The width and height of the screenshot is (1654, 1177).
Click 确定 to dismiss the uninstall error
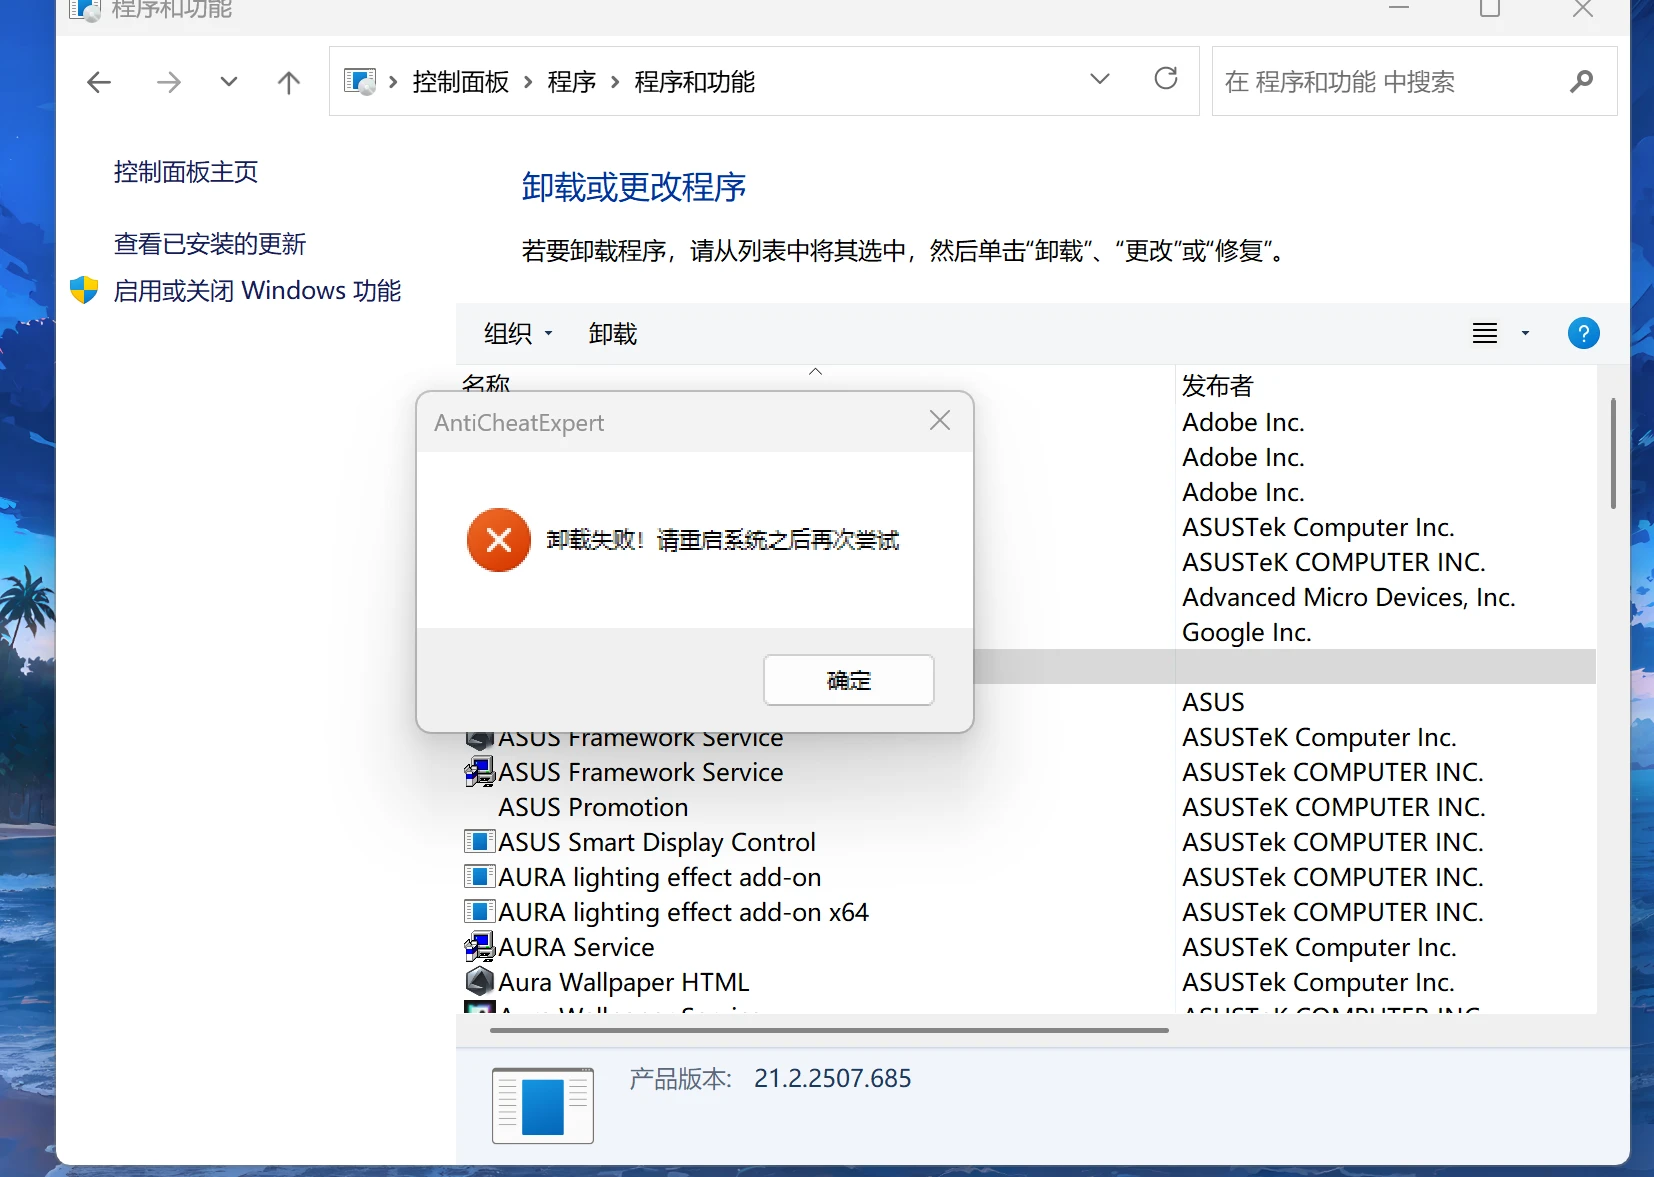848,680
